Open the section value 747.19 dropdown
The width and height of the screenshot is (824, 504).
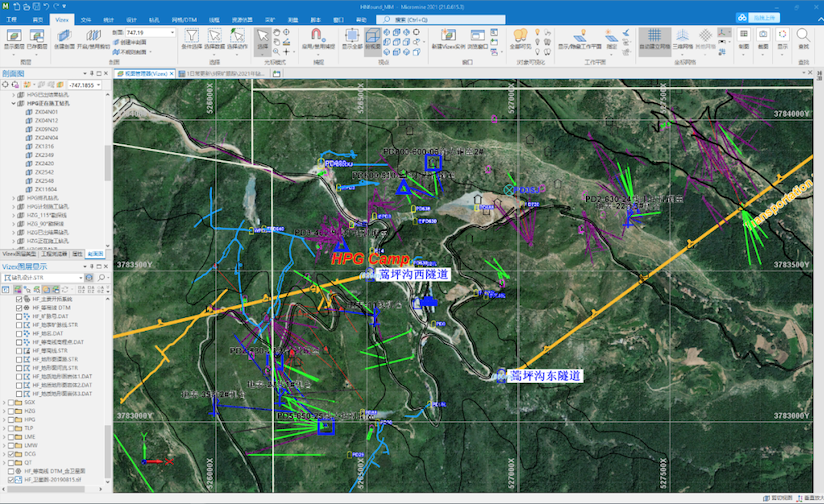[176, 33]
